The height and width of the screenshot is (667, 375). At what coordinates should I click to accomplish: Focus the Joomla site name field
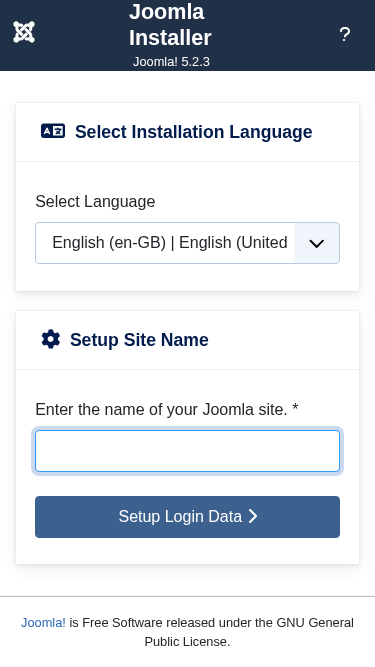click(188, 451)
